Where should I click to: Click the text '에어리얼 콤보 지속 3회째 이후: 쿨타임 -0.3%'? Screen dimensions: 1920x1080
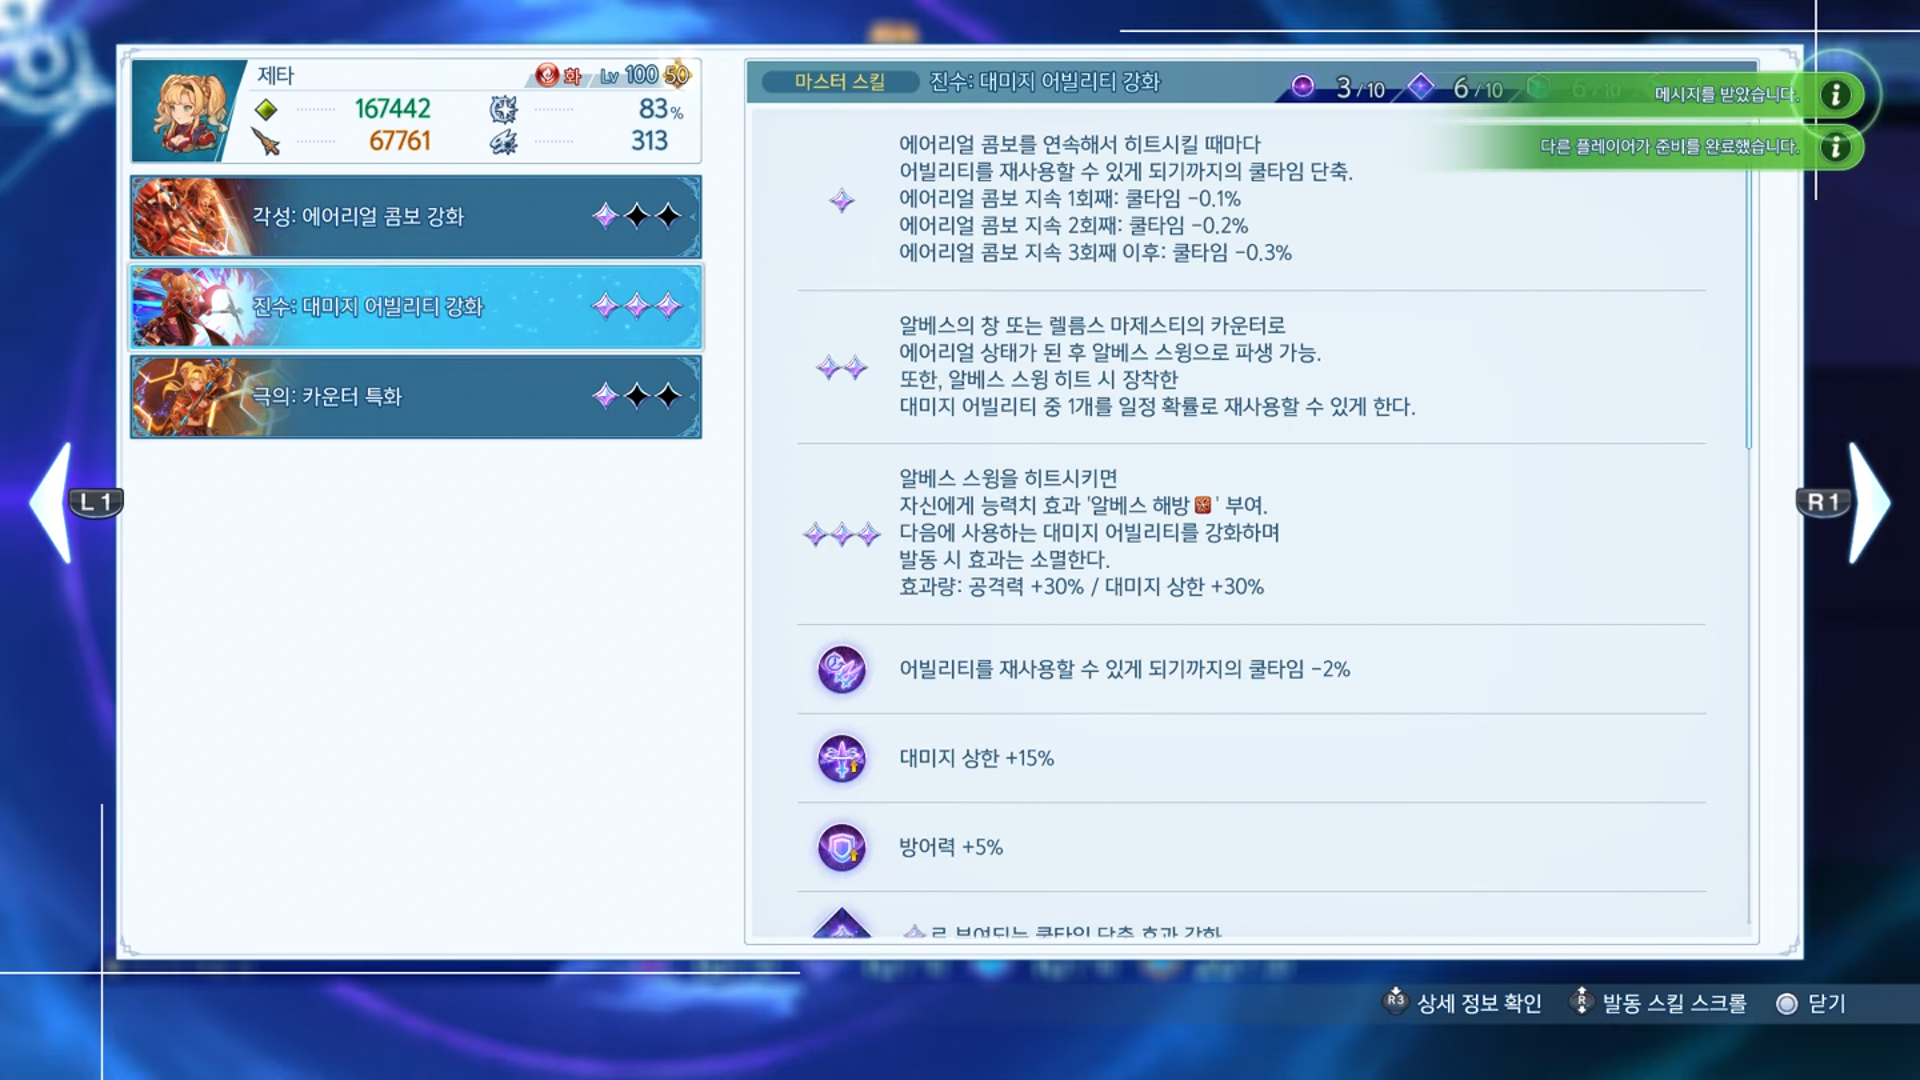1095,253
